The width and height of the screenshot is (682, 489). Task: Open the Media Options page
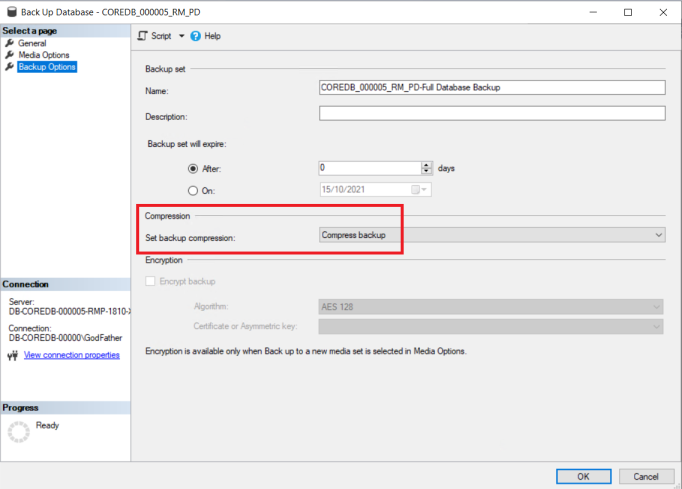pyautogui.click(x=44, y=55)
